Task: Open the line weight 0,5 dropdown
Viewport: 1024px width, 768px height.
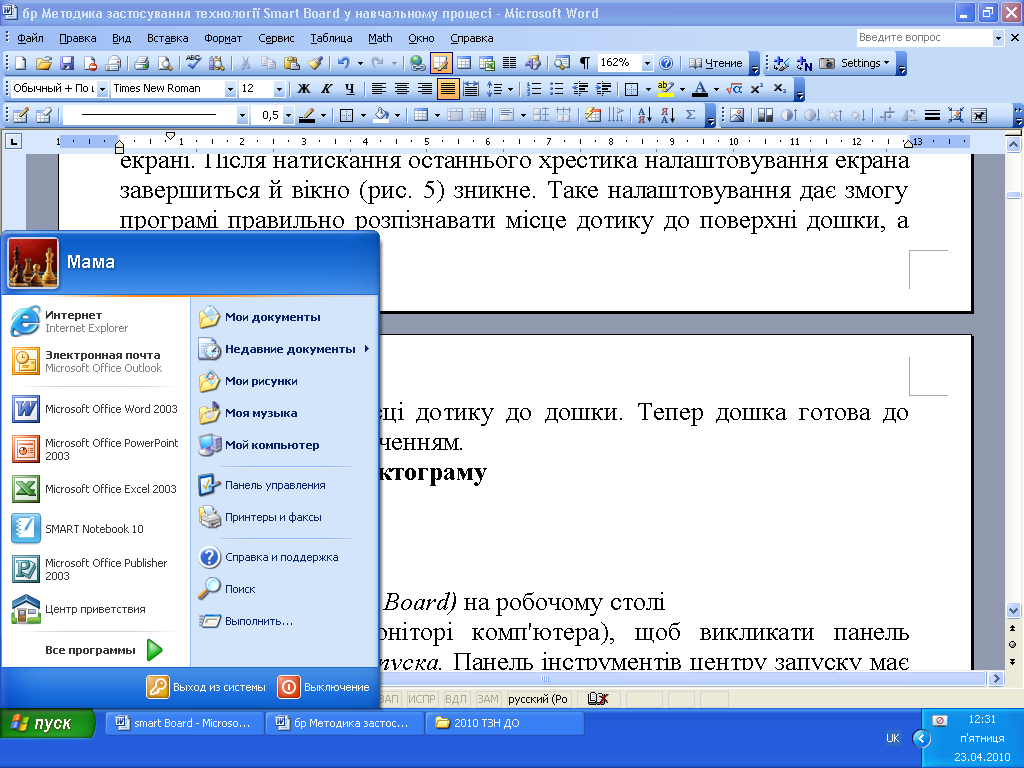Action: click(288, 116)
